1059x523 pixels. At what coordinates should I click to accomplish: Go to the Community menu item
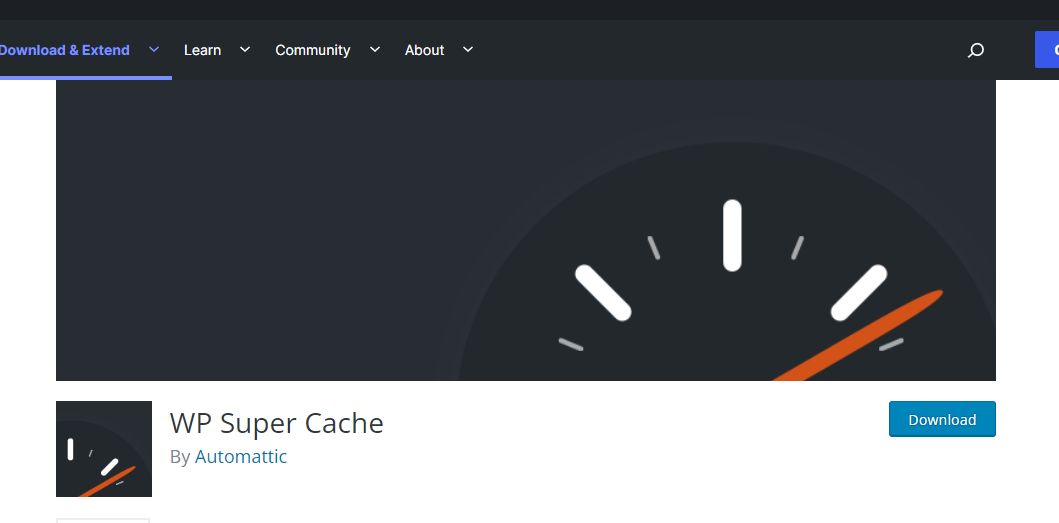coord(312,50)
